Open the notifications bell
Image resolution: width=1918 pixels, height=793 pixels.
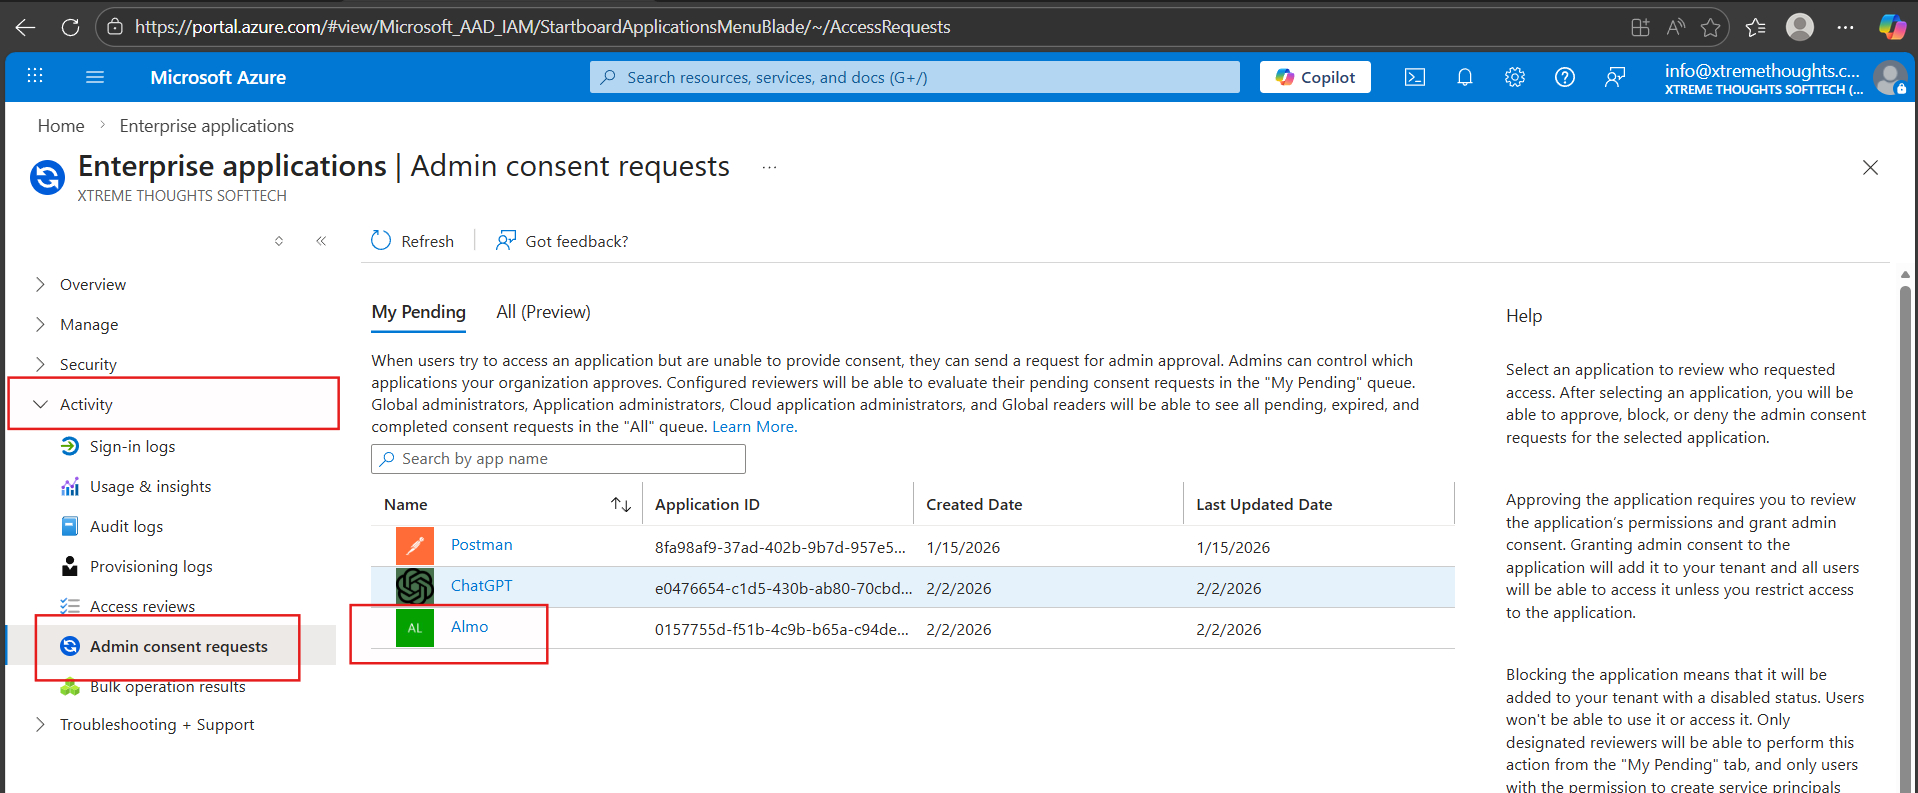(1465, 77)
